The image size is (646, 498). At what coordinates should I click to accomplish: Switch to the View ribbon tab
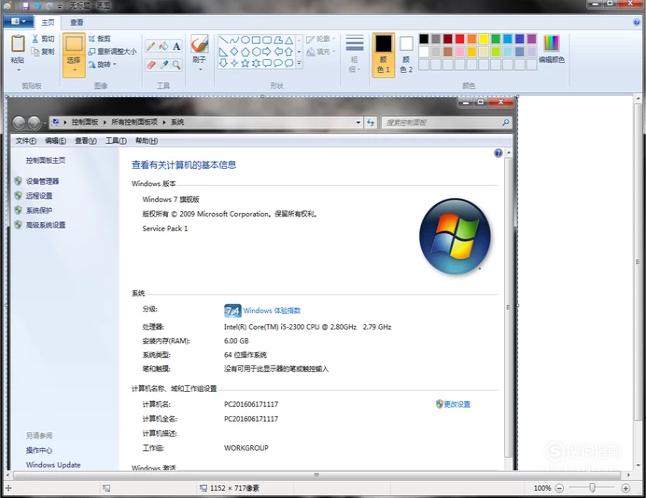click(77, 22)
